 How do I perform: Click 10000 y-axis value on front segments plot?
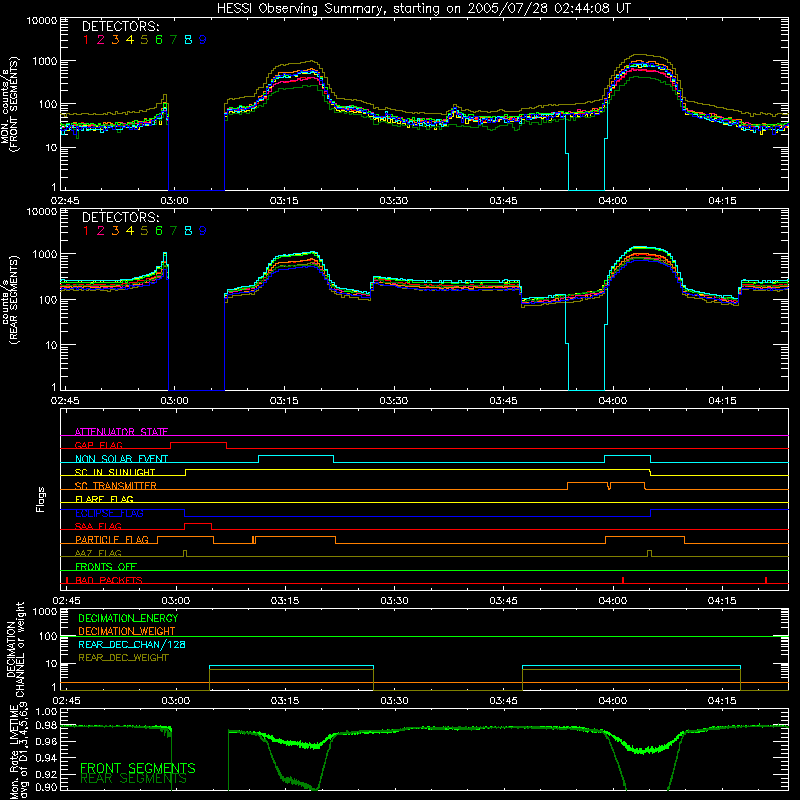[x=42, y=20]
